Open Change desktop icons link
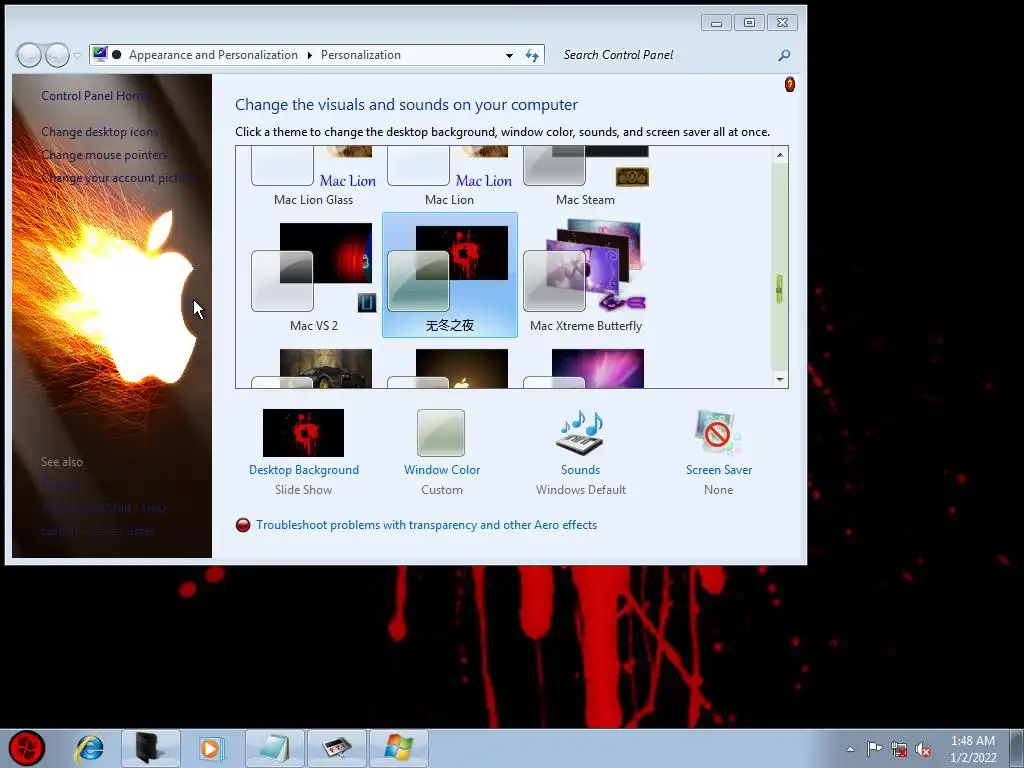 pos(99,132)
